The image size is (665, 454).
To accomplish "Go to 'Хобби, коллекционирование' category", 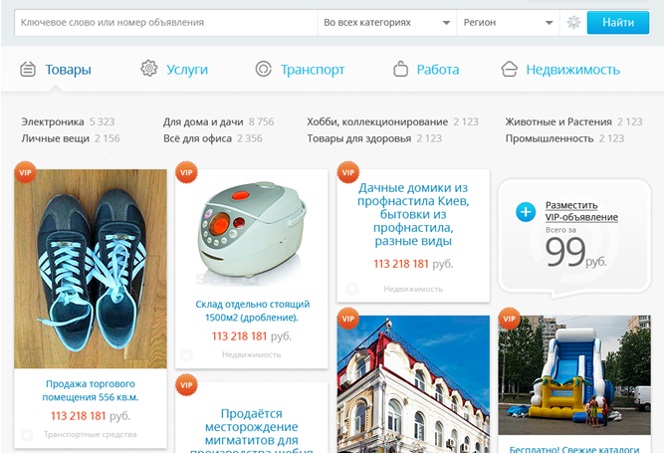I will tap(378, 122).
